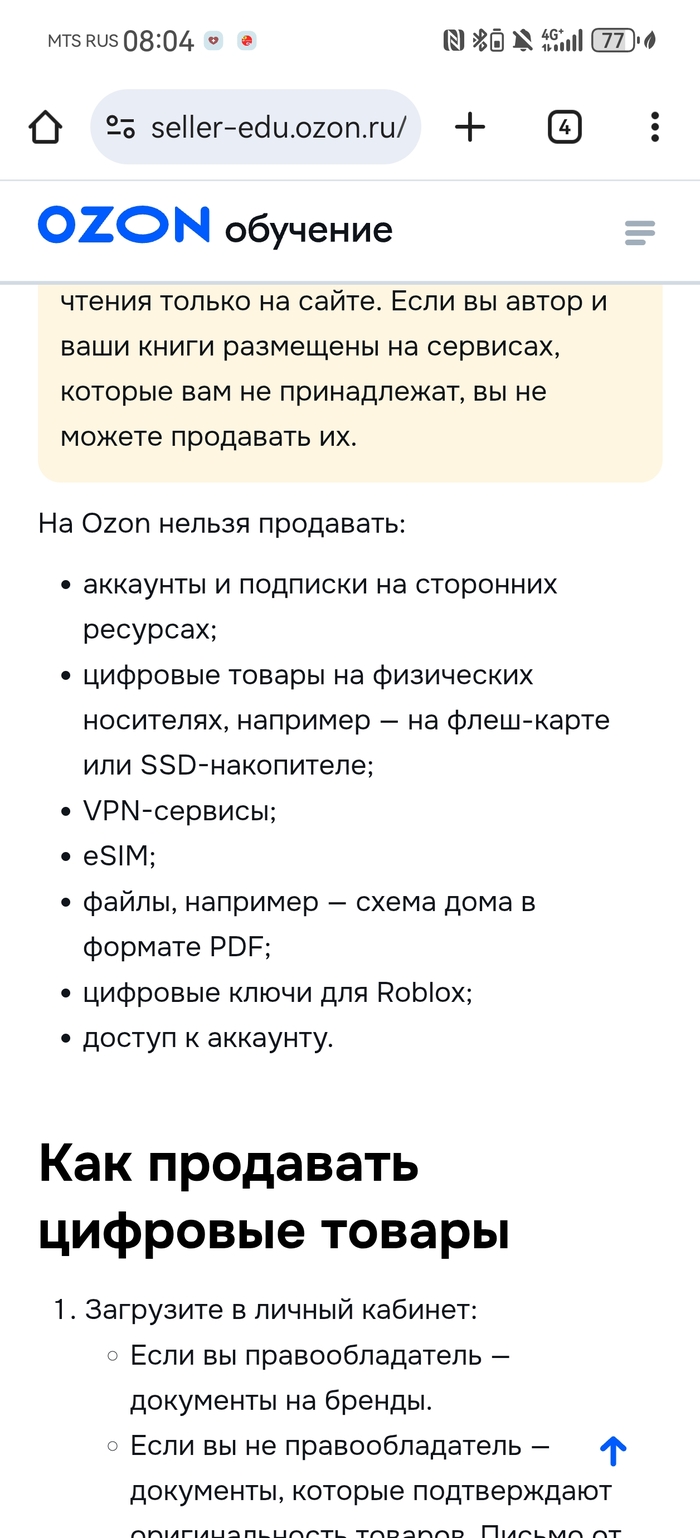Tap the 4G signal strength icon
The width and height of the screenshot is (700, 1538).
point(553,41)
